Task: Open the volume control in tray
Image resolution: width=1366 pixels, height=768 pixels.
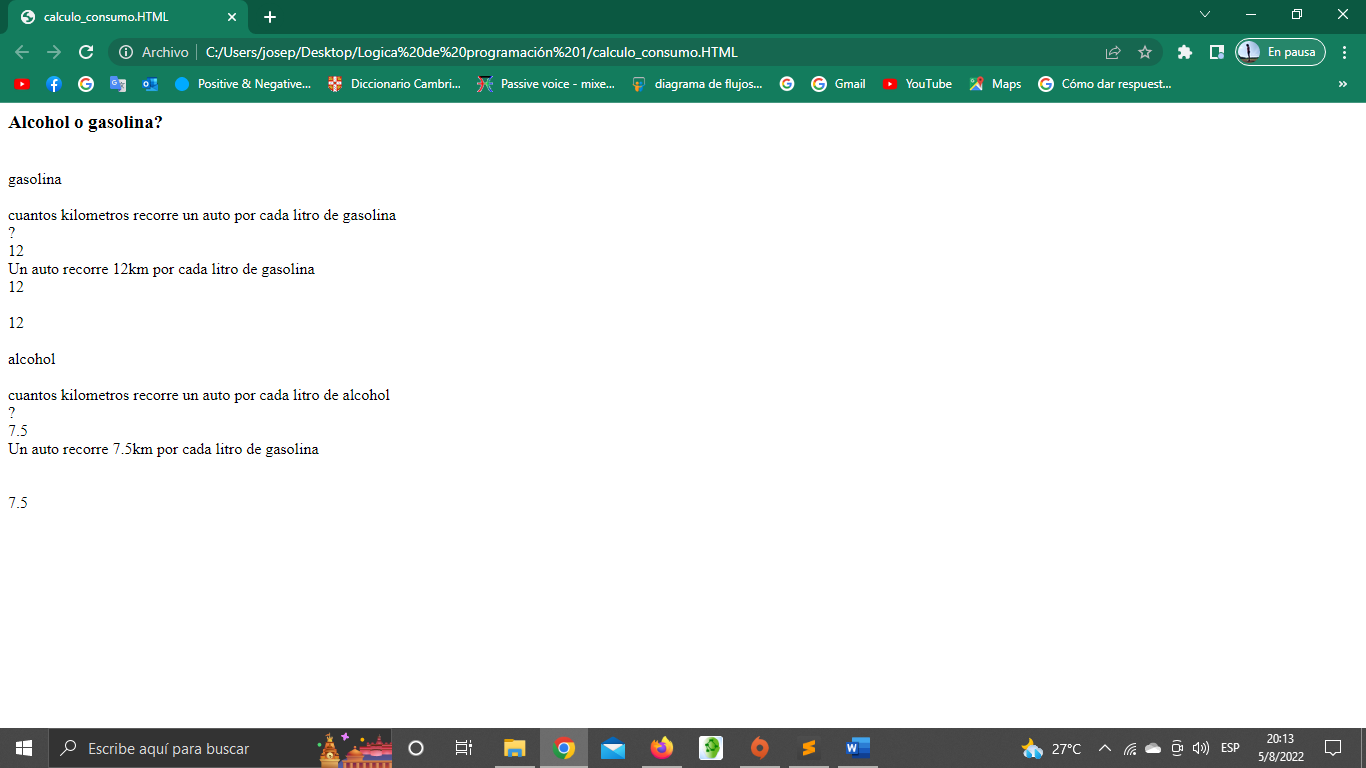Action: (1201, 748)
